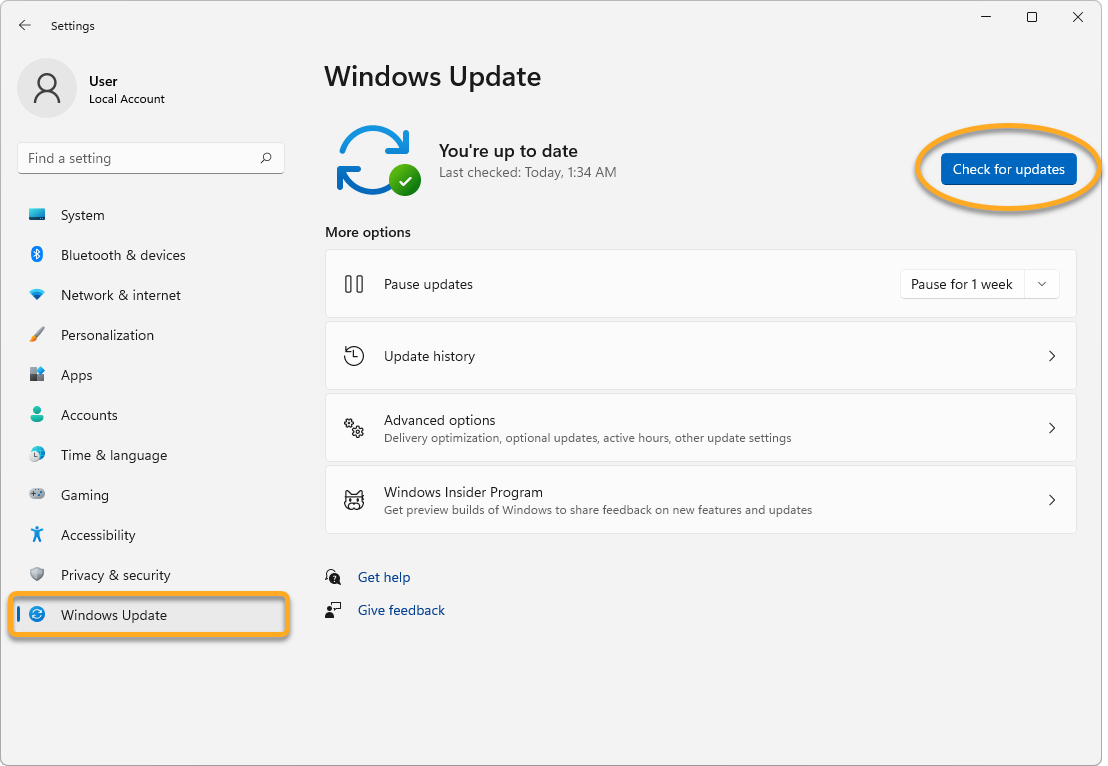Expand Update history with its chevron
The image size is (1108, 766).
click(1051, 356)
